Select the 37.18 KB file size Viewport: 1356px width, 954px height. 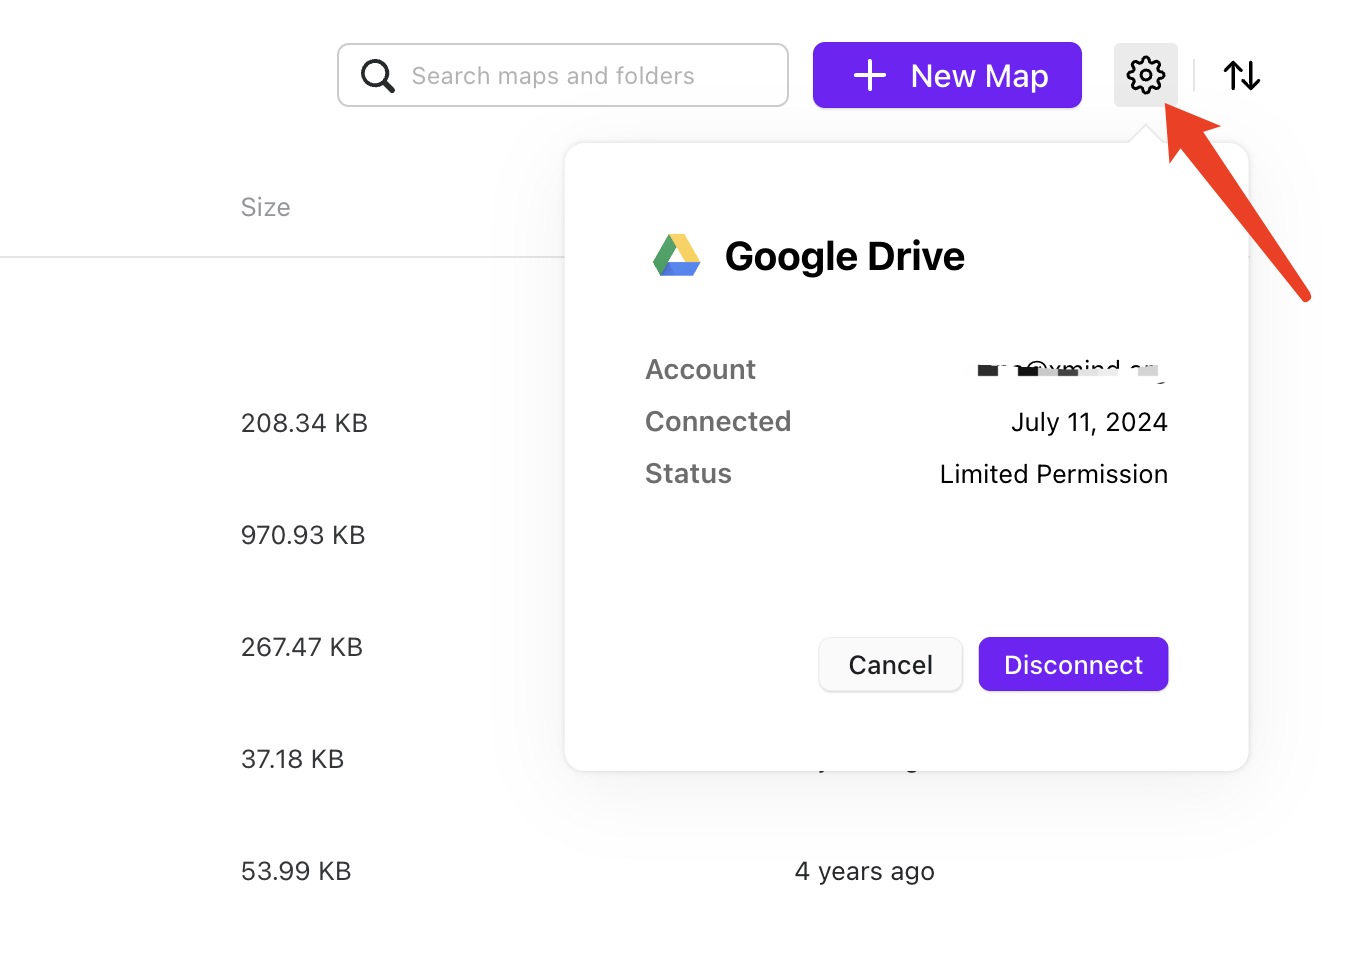pos(292,759)
